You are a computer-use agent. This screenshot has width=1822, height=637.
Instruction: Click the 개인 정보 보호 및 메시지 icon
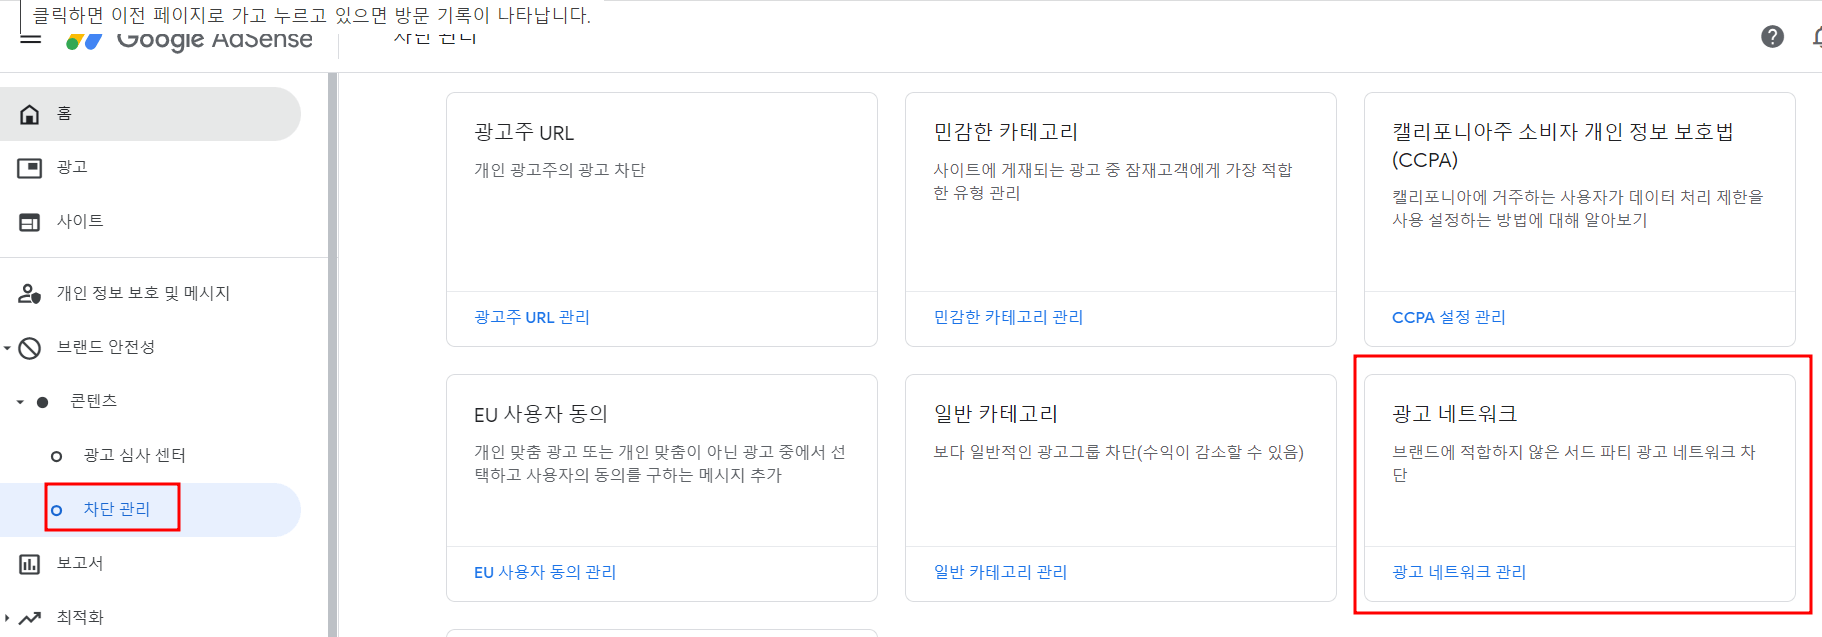point(30,293)
